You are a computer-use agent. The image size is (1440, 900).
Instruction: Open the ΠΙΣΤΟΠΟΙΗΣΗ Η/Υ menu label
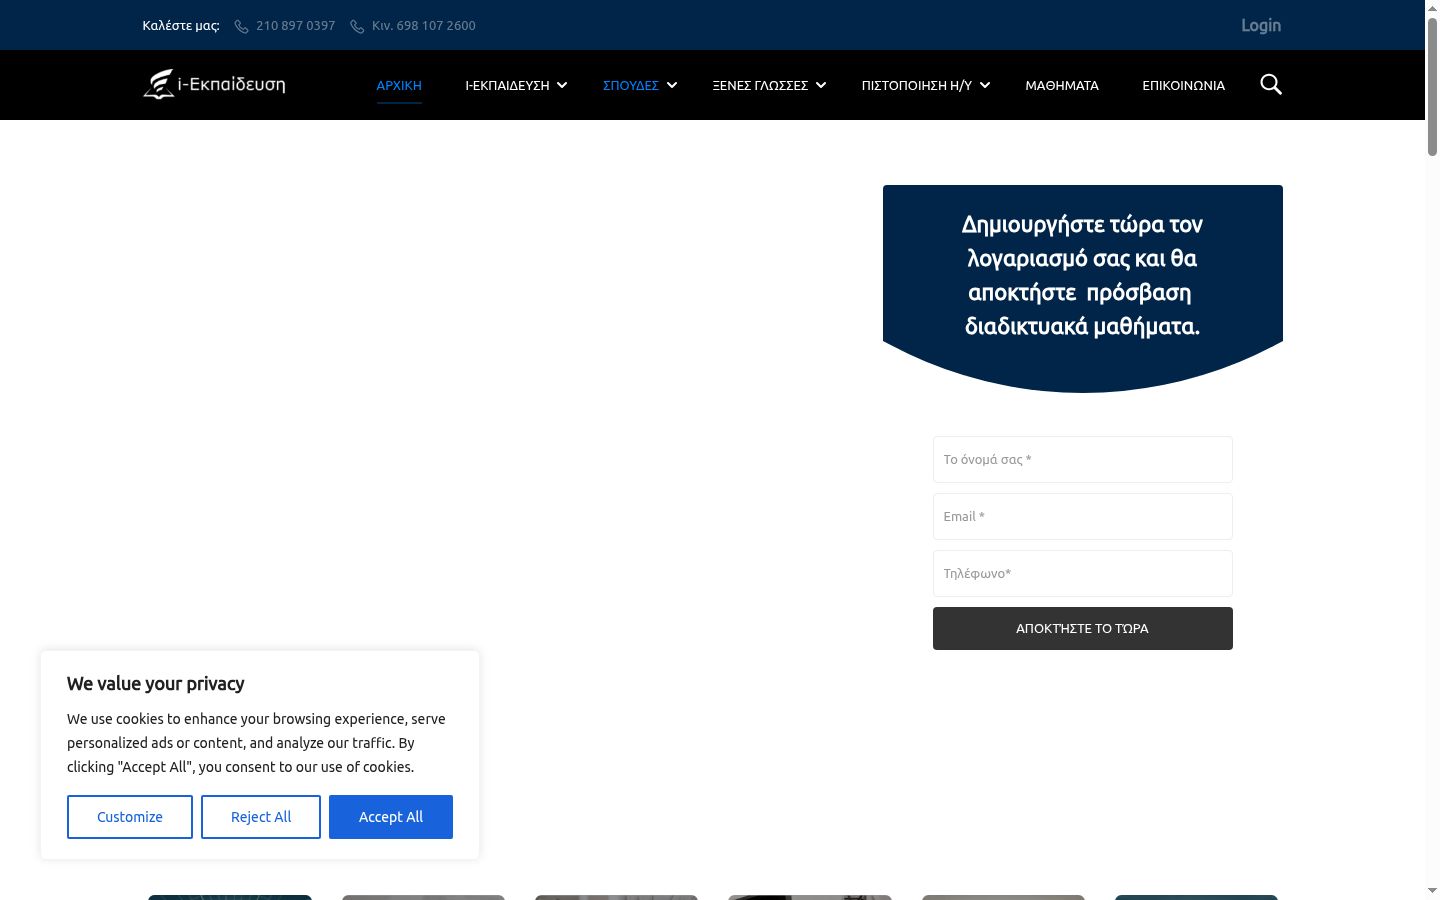[917, 85]
